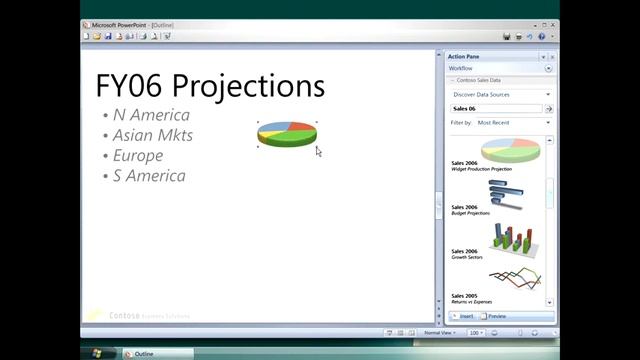This screenshot has height=360, width=640.
Task: Click the Open folder toolbar icon
Action: click(97, 36)
